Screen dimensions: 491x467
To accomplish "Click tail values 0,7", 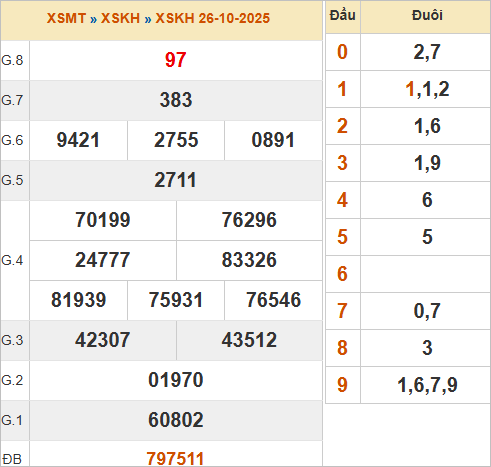I will click(427, 311).
